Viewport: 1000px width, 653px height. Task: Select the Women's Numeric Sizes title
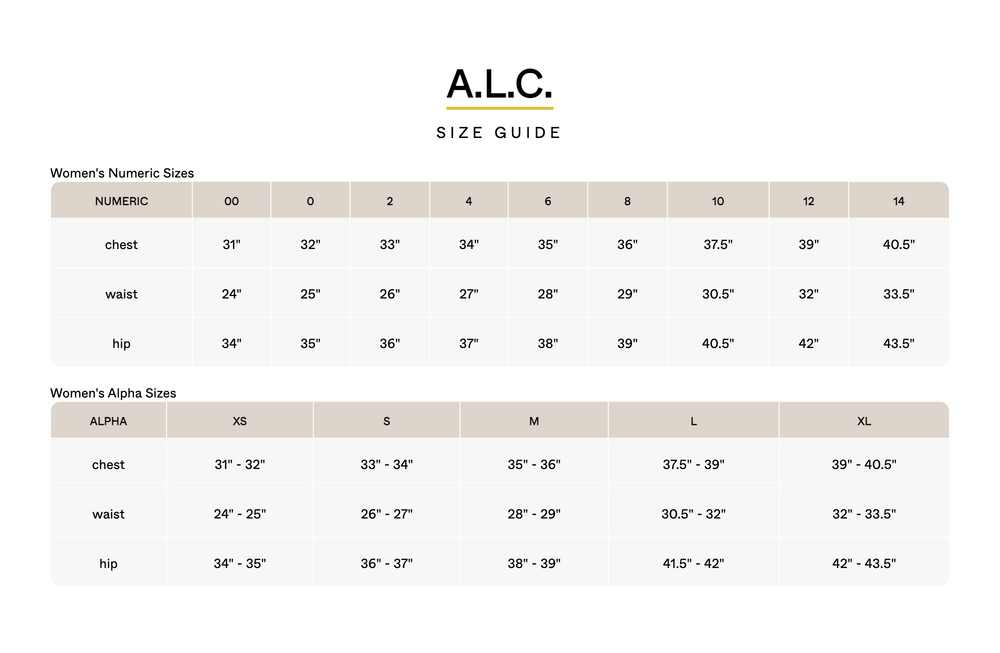click(x=122, y=173)
